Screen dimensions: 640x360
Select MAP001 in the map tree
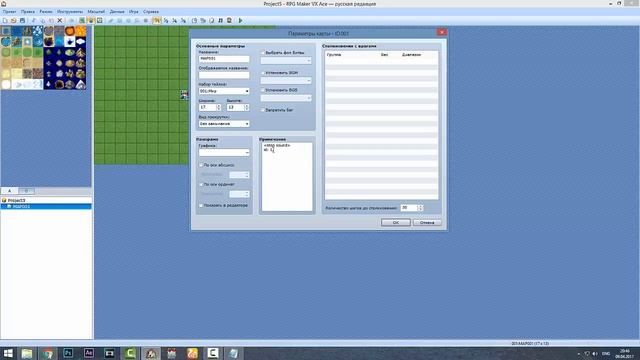[21, 207]
